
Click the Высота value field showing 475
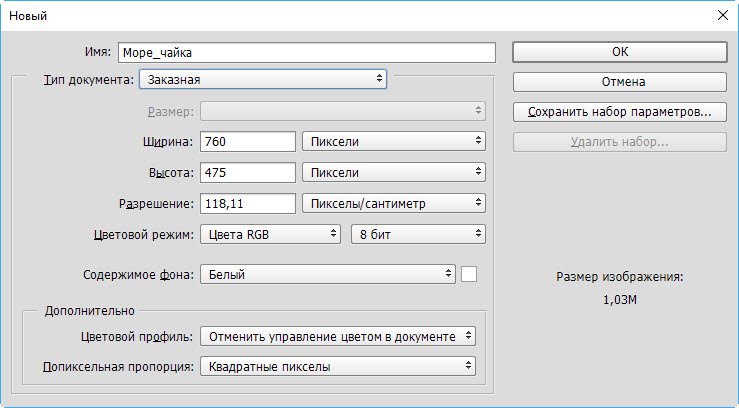[x=248, y=172]
